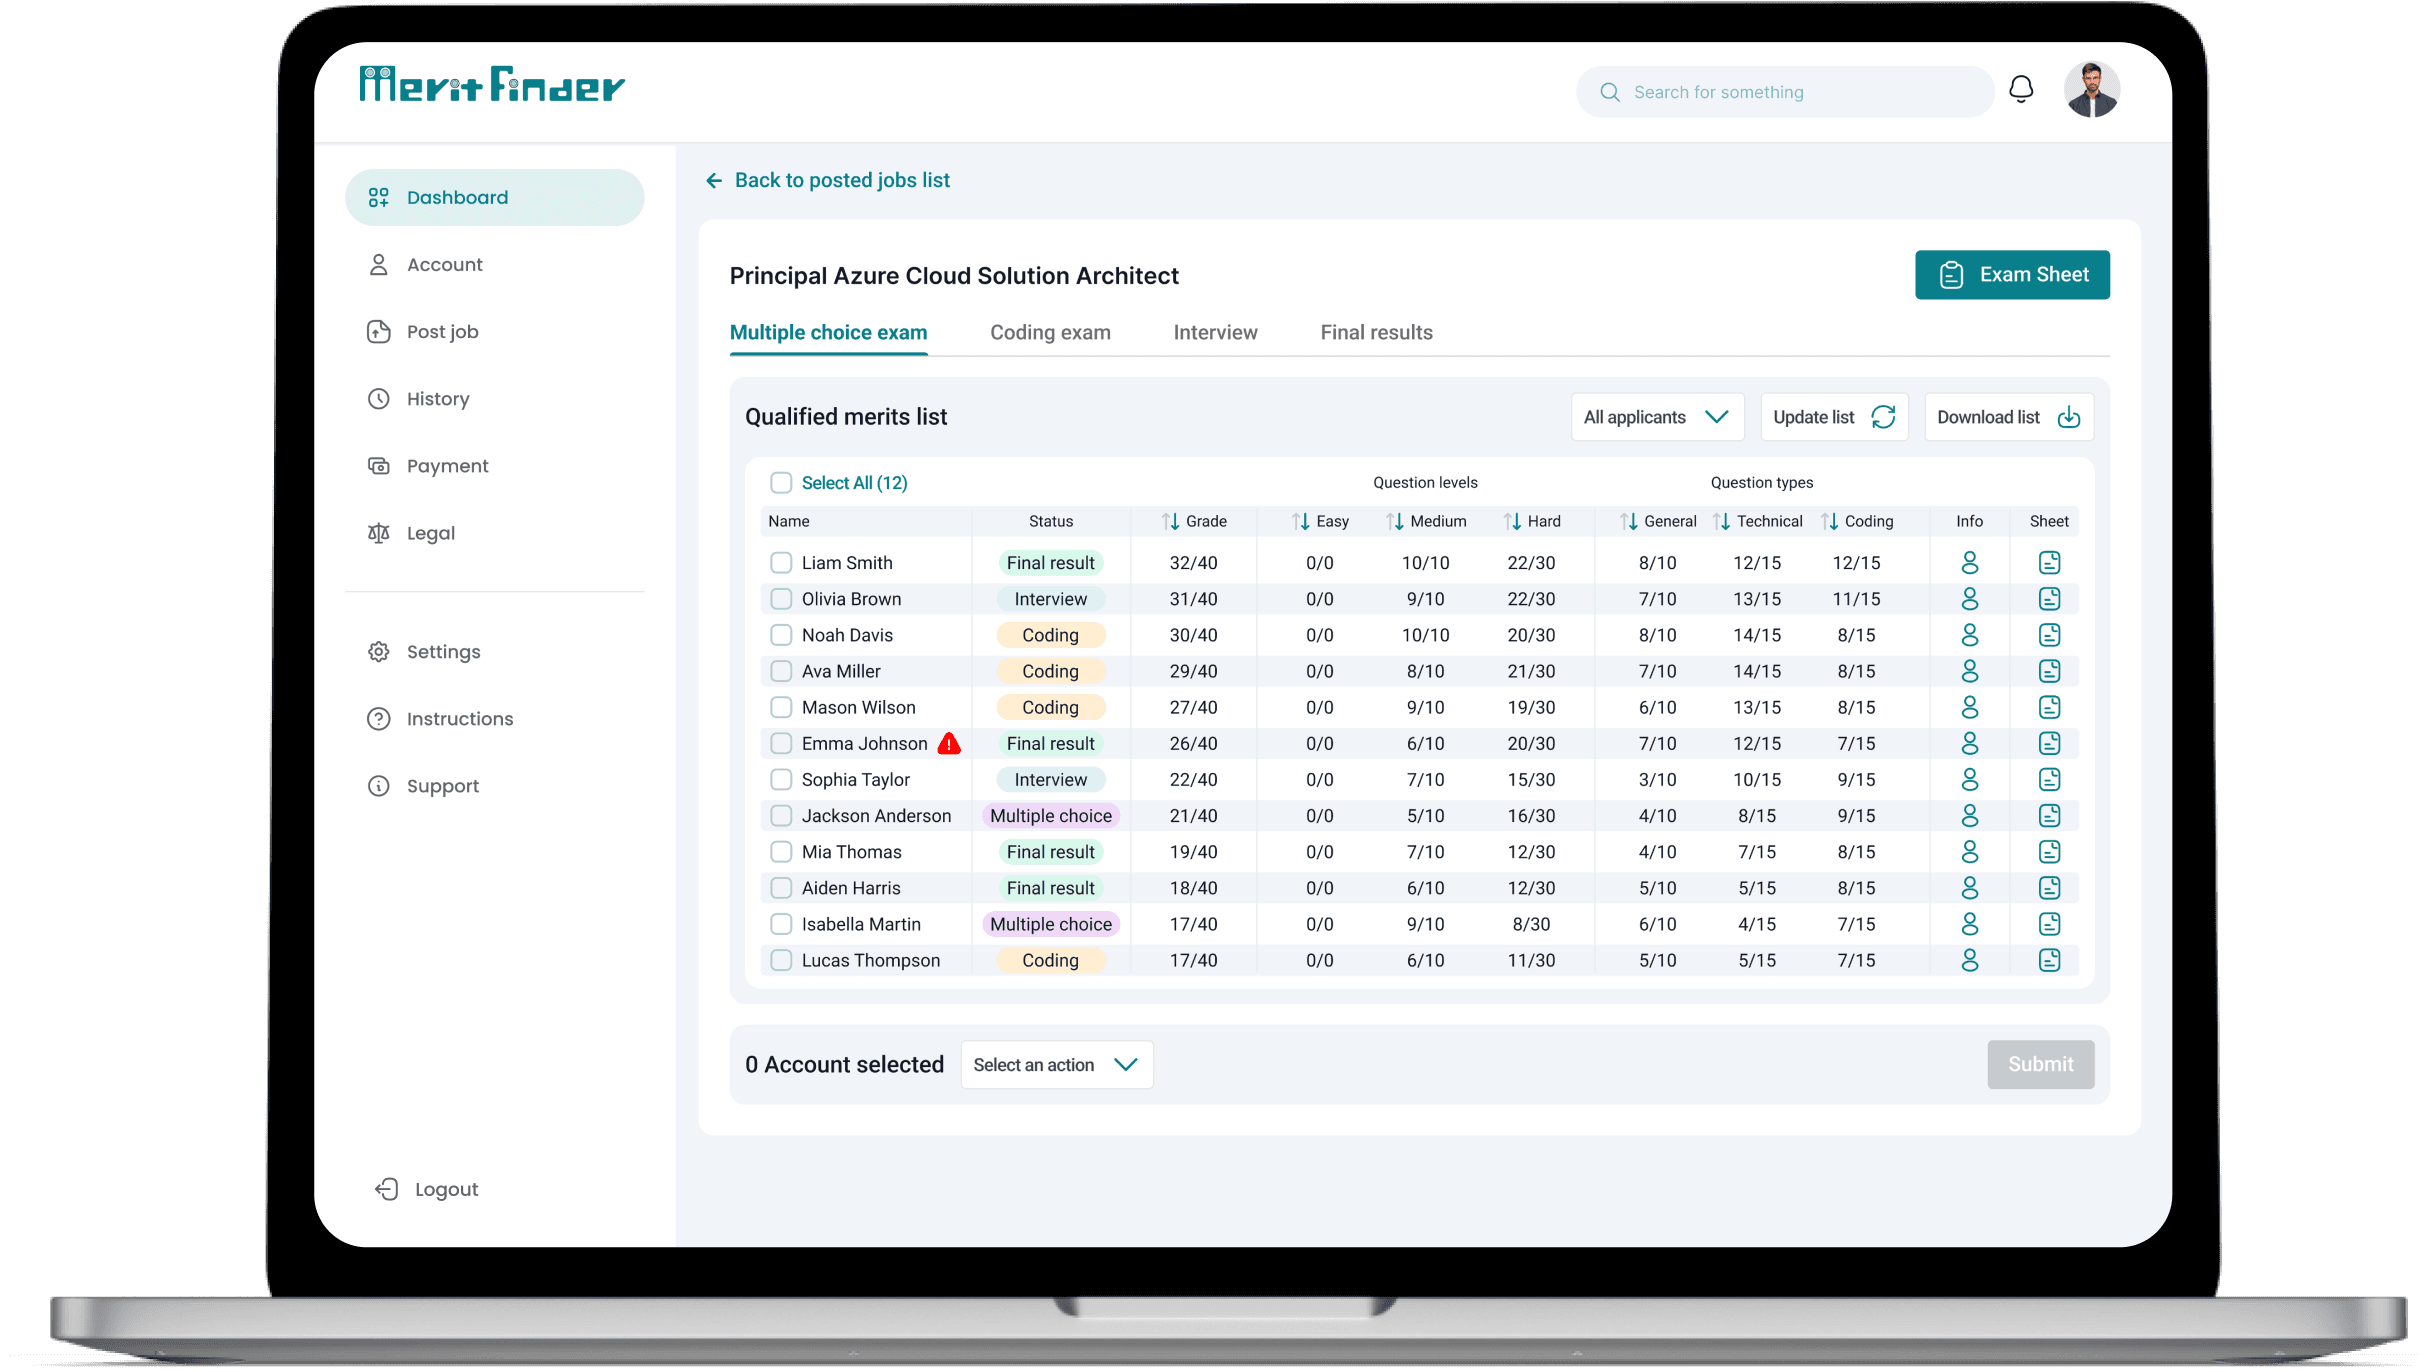The image size is (2420, 1372).
Task: View Aiden Harris's info icon
Action: pos(1969,888)
